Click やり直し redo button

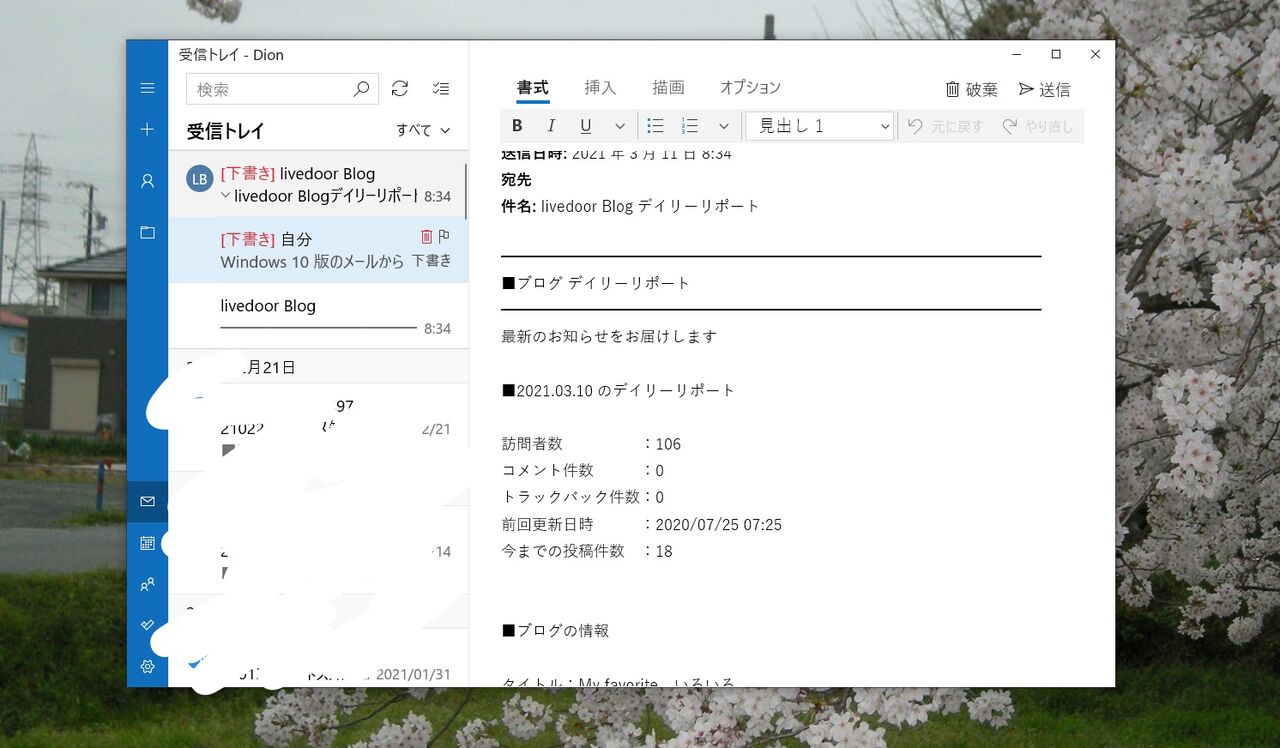point(1038,126)
